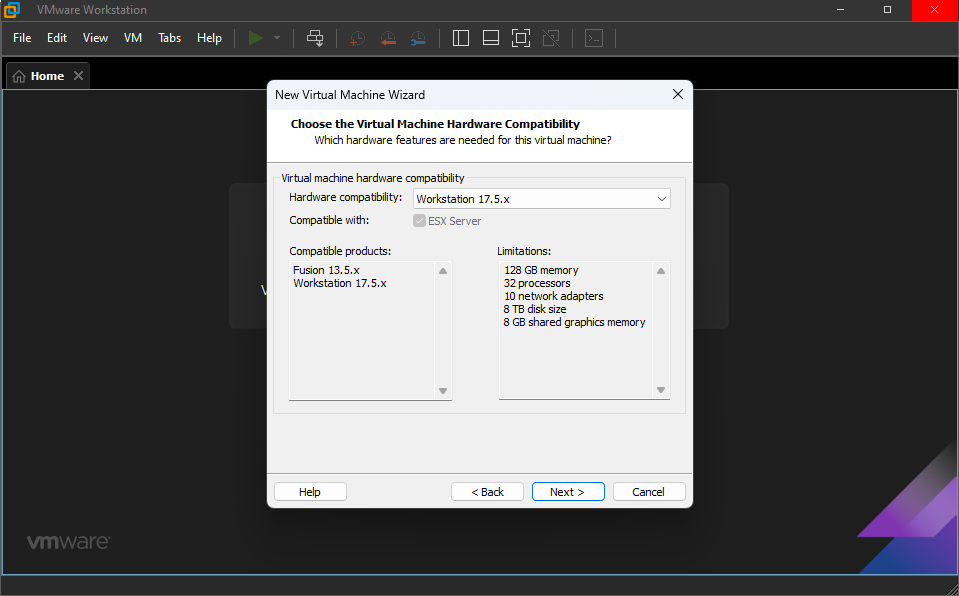Go back with the < Back button
This screenshot has height=596, width=959.
coord(487,492)
